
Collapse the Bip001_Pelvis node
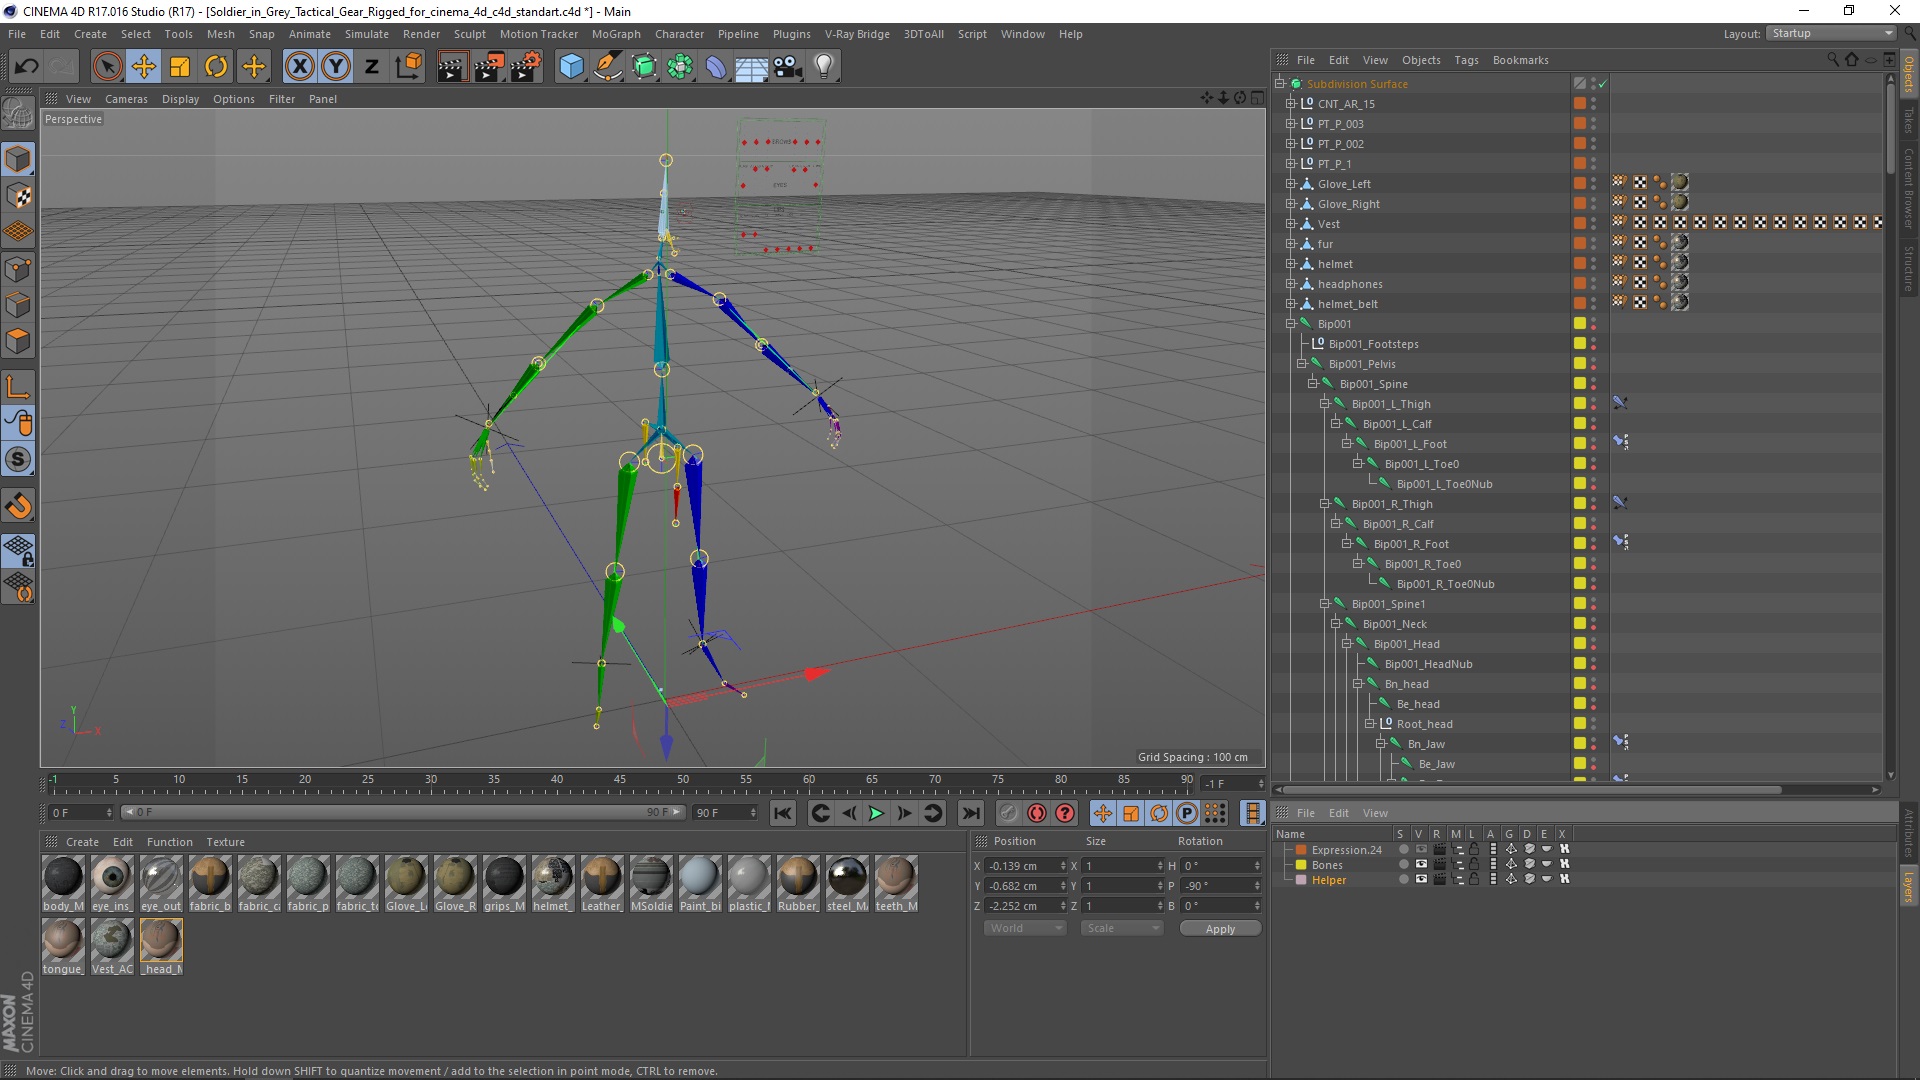tap(1302, 364)
